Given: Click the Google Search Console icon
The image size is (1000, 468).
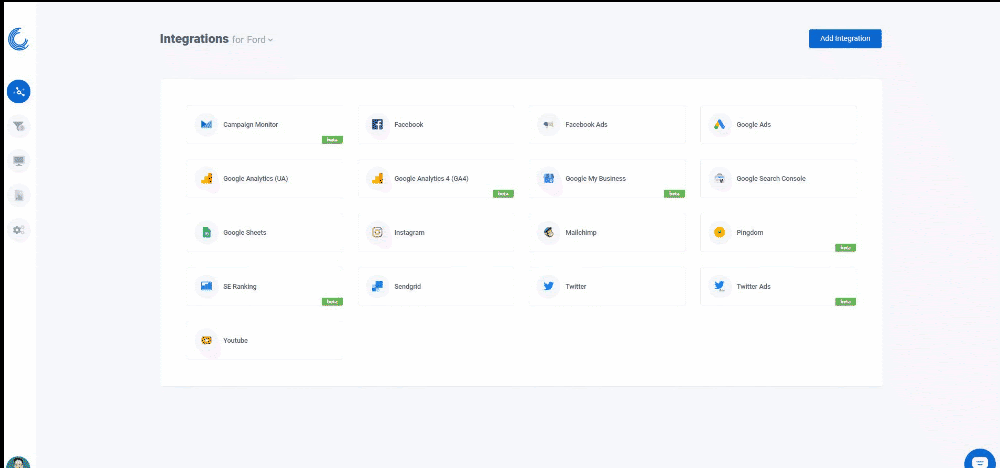Looking at the screenshot, I should click(x=719, y=179).
